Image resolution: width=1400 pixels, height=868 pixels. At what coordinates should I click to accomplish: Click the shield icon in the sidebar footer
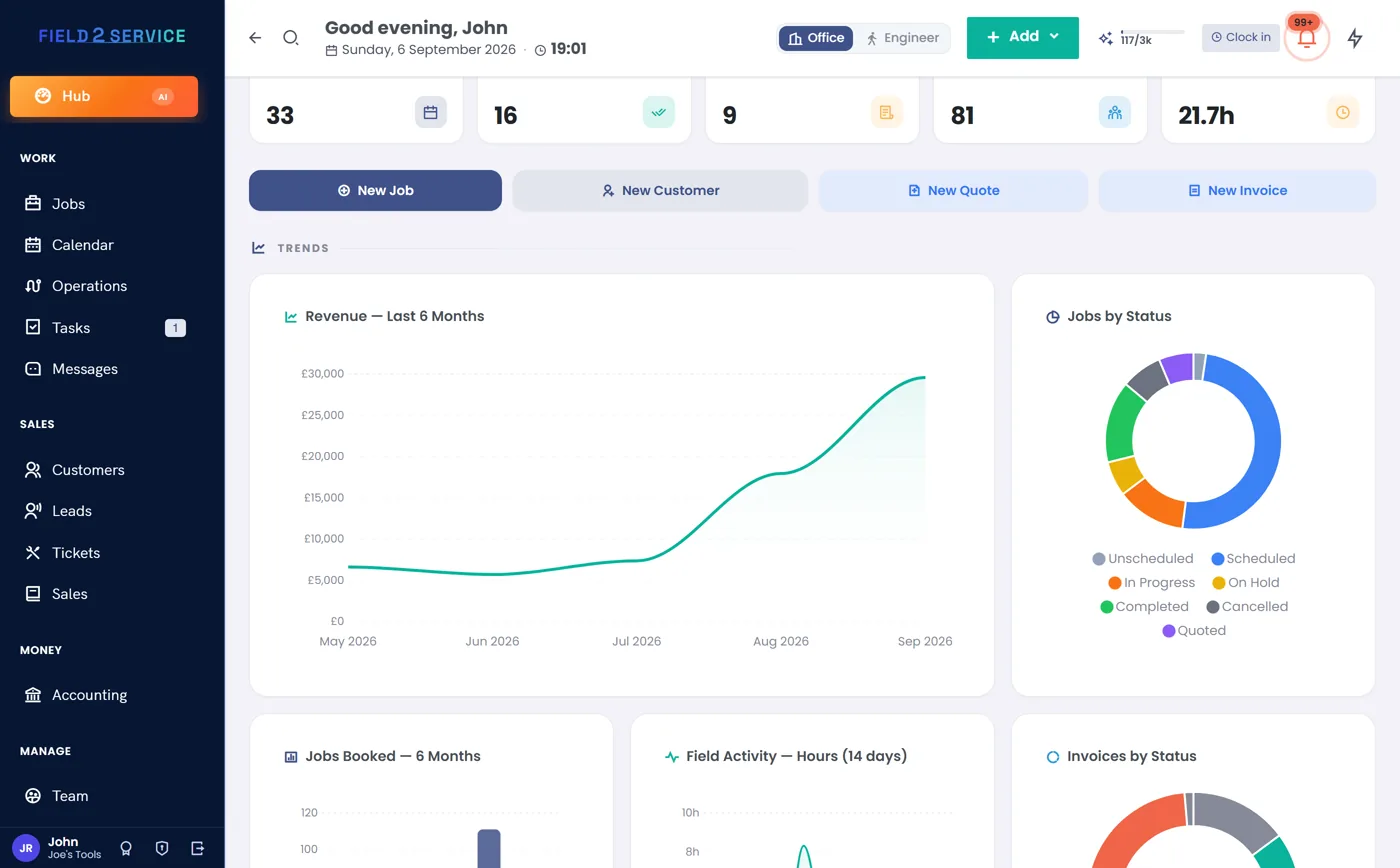[x=162, y=848]
